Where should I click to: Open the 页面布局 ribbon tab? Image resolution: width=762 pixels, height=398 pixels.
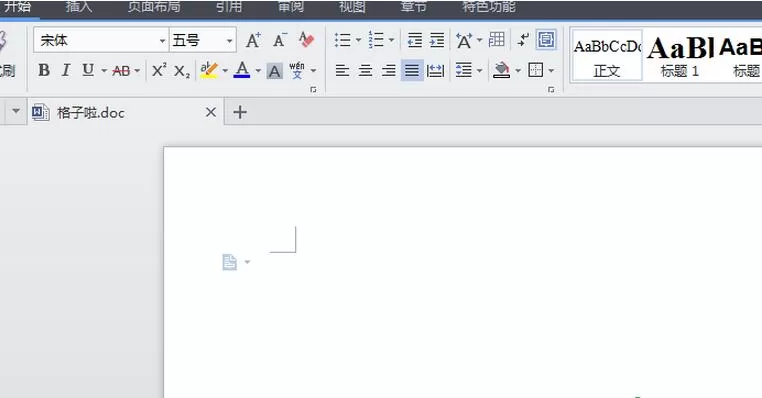coord(154,7)
